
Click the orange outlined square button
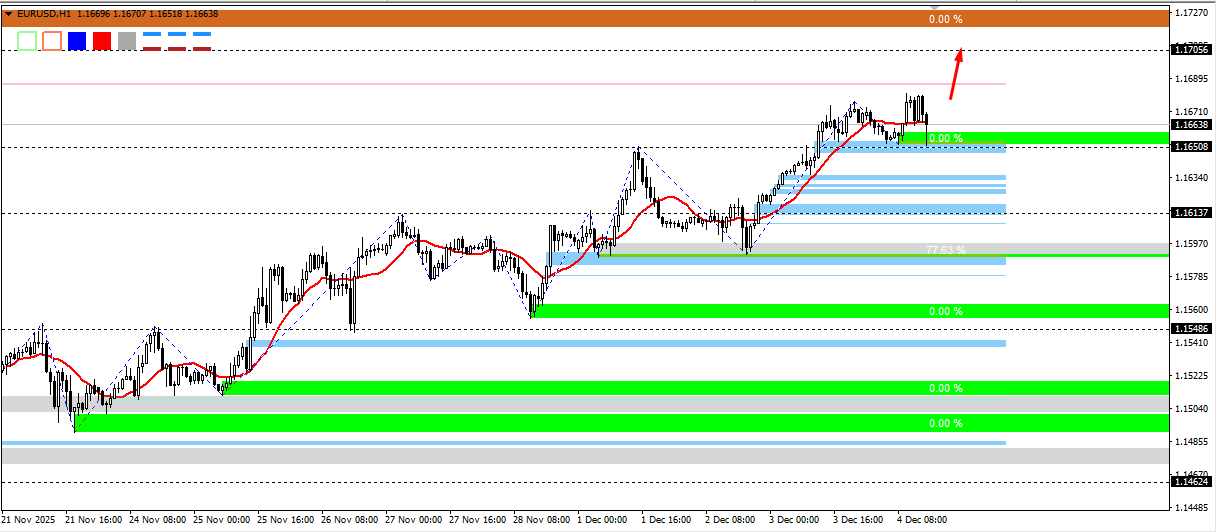point(52,41)
